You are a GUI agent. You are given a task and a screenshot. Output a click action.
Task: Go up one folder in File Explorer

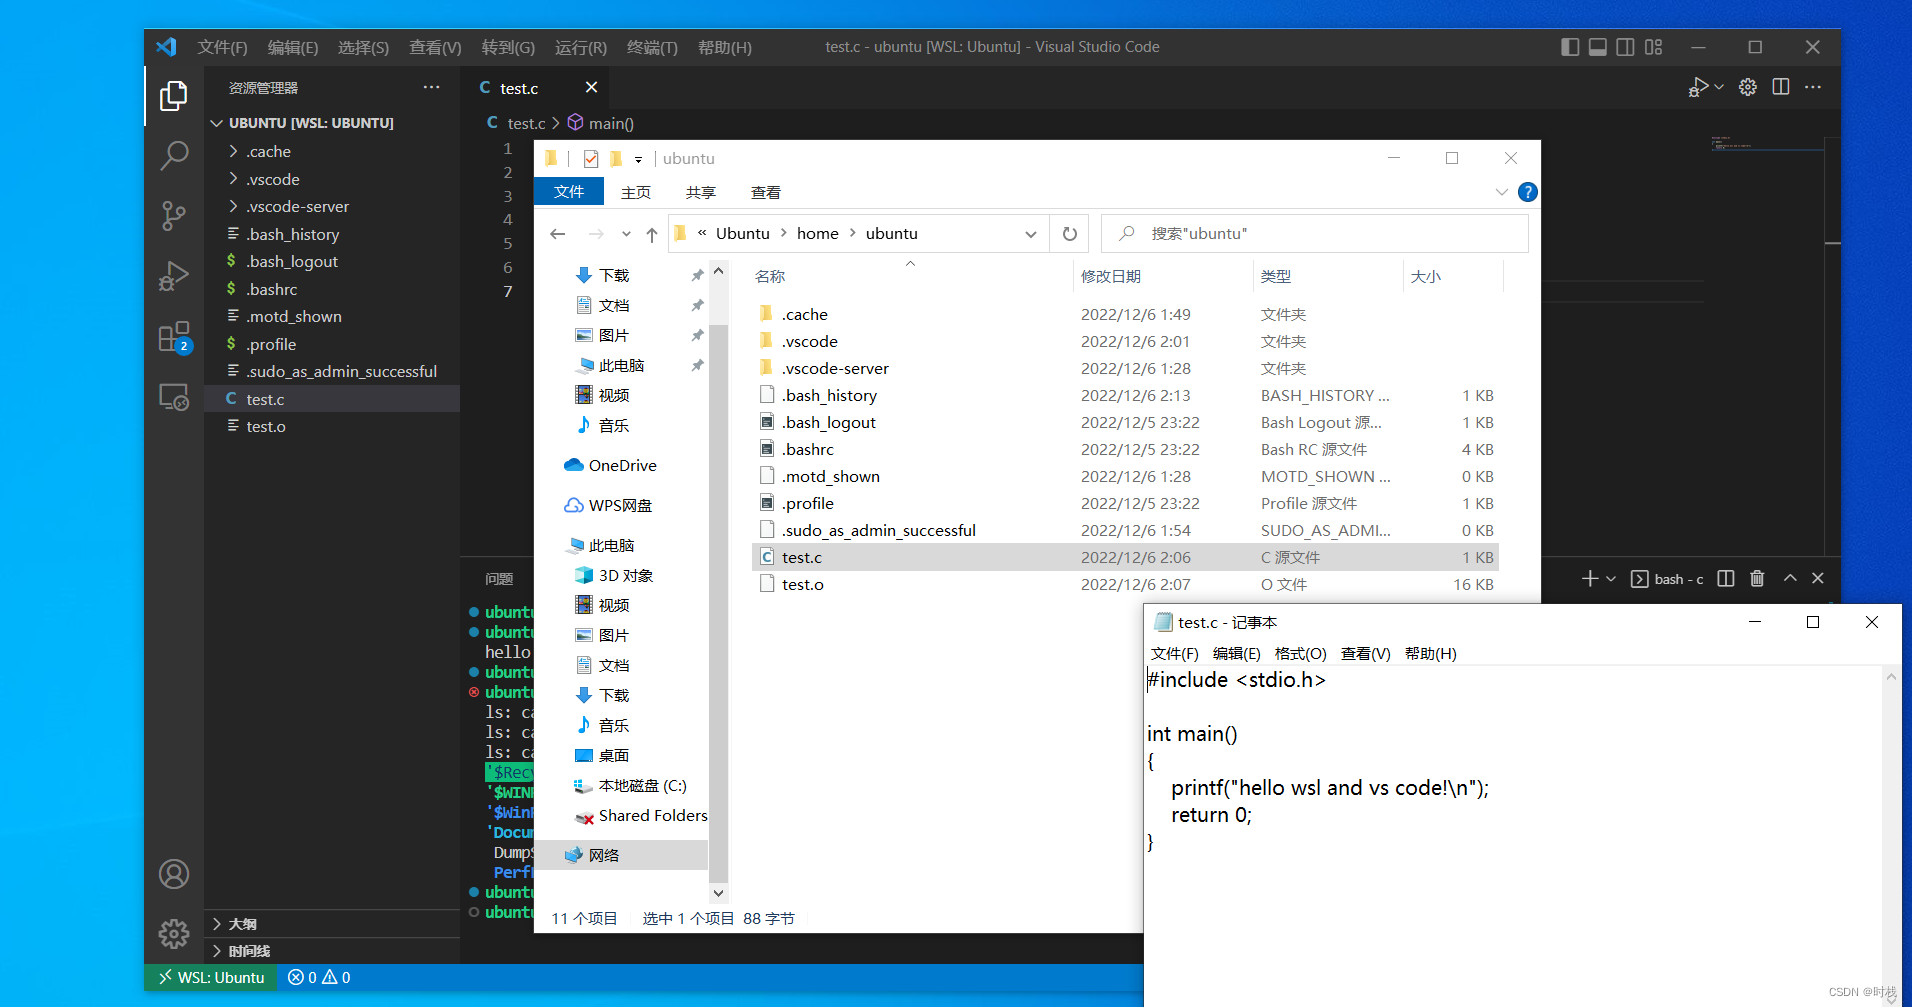[x=652, y=234]
